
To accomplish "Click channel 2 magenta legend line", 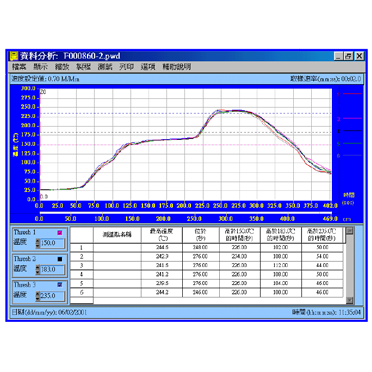I will click(x=352, y=118).
